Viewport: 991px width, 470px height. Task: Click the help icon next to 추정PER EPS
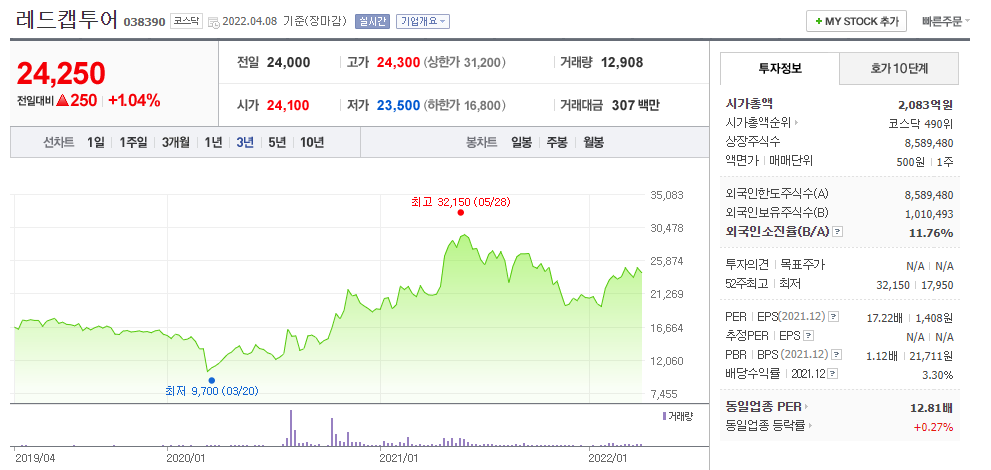tap(808, 335)
